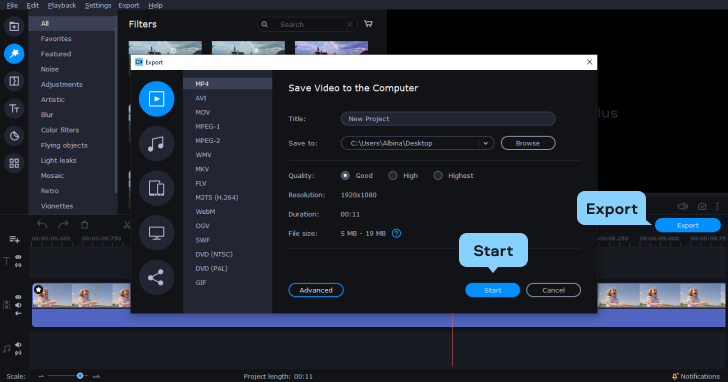Open the File menu

coord(12,6)
